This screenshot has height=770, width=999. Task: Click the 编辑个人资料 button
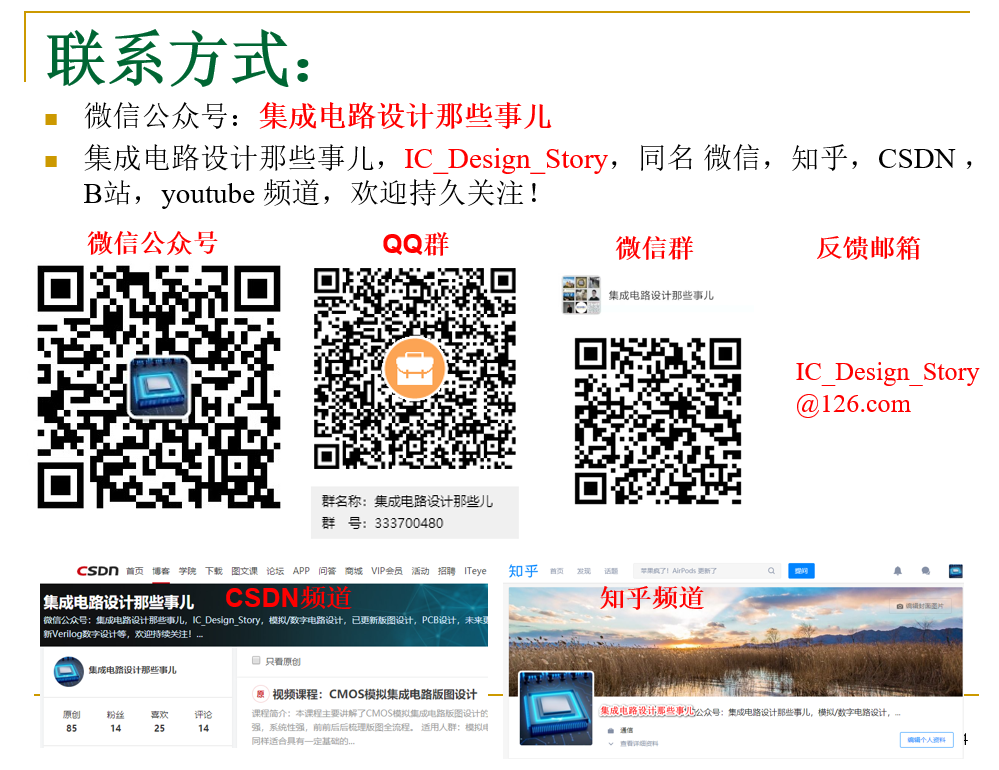[x=926, y=739]
